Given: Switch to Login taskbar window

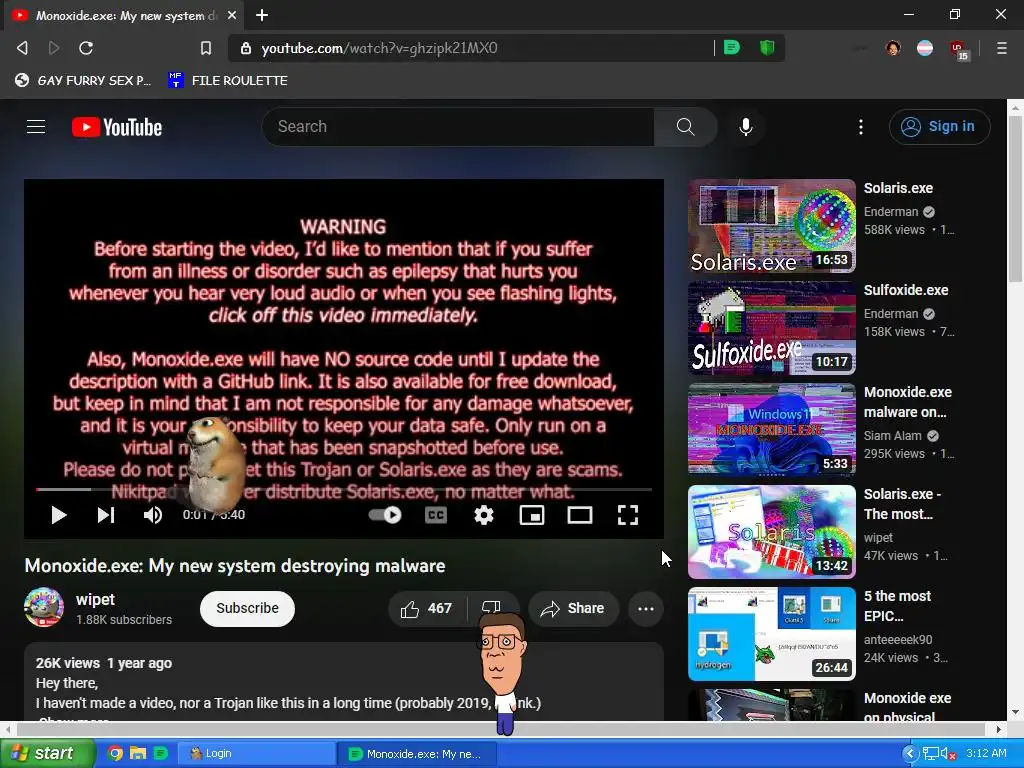Looking at the screenshot, I should pos(255,754).
